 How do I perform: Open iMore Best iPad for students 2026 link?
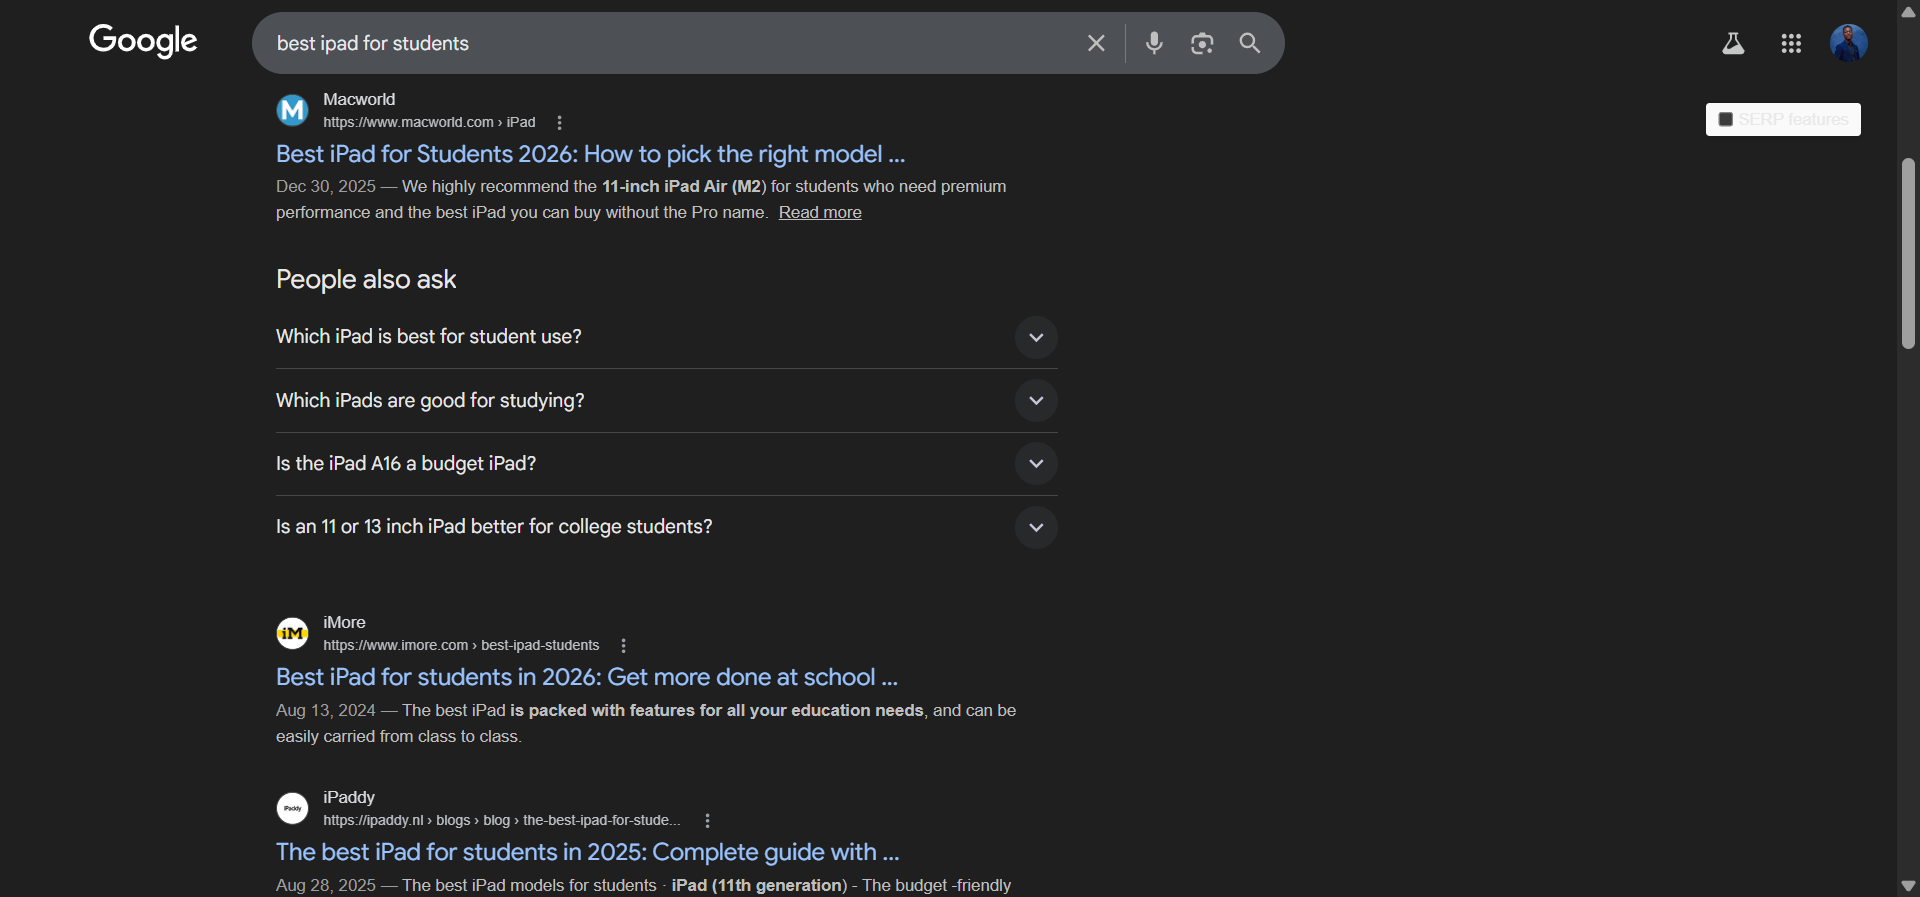click(587, 677)
